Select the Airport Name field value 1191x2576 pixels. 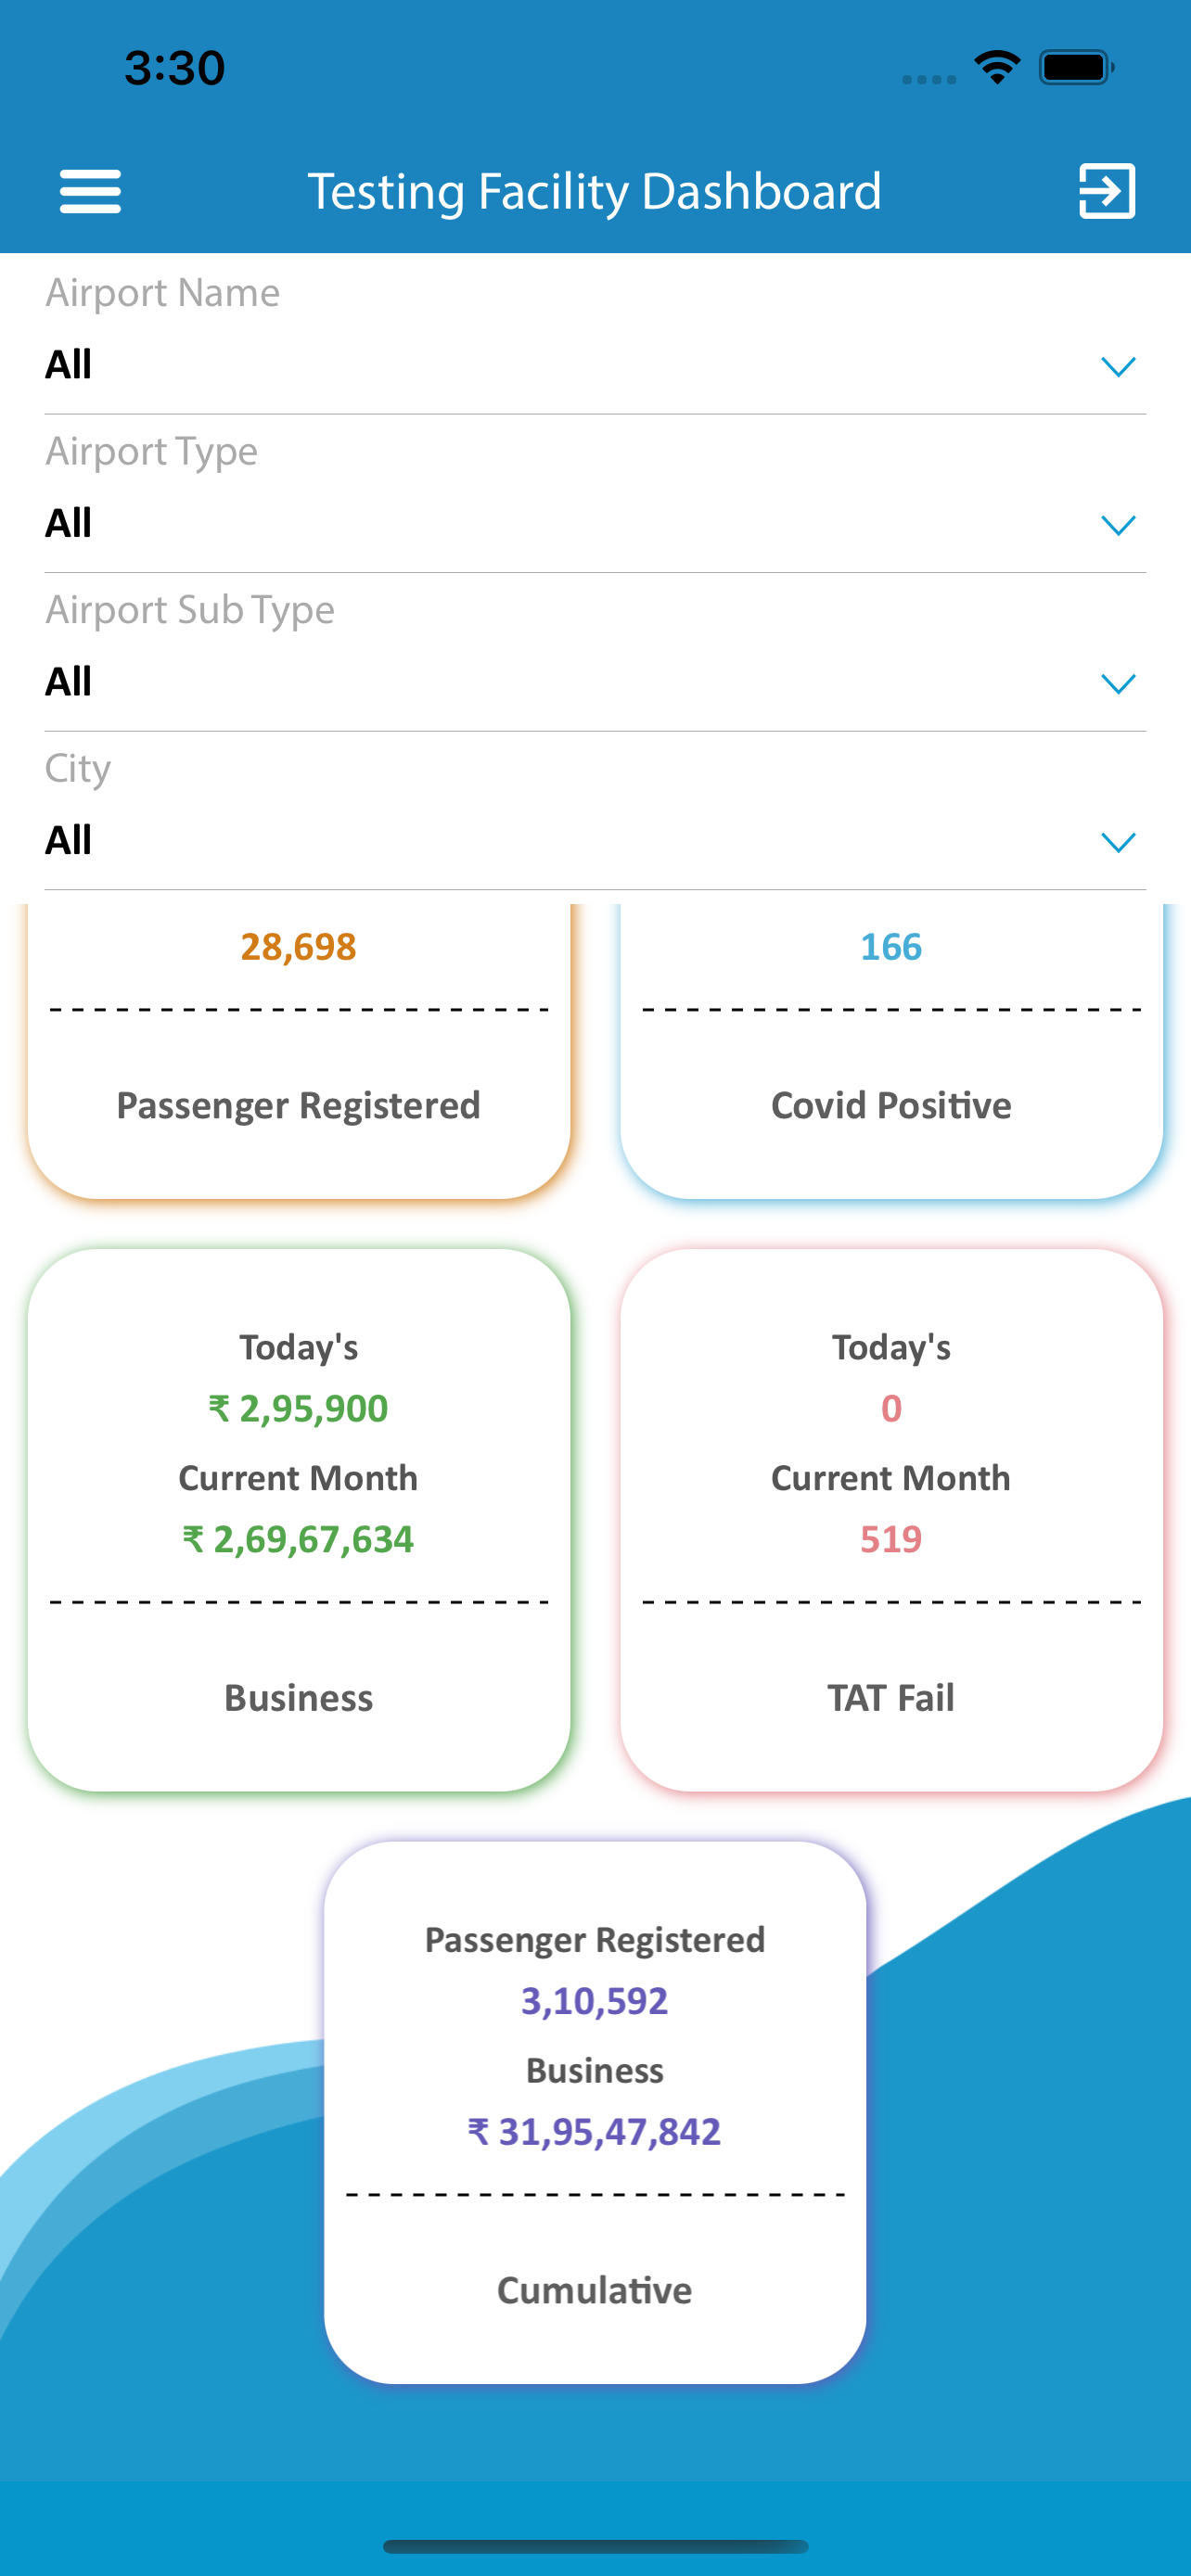(x=69, y=365)
